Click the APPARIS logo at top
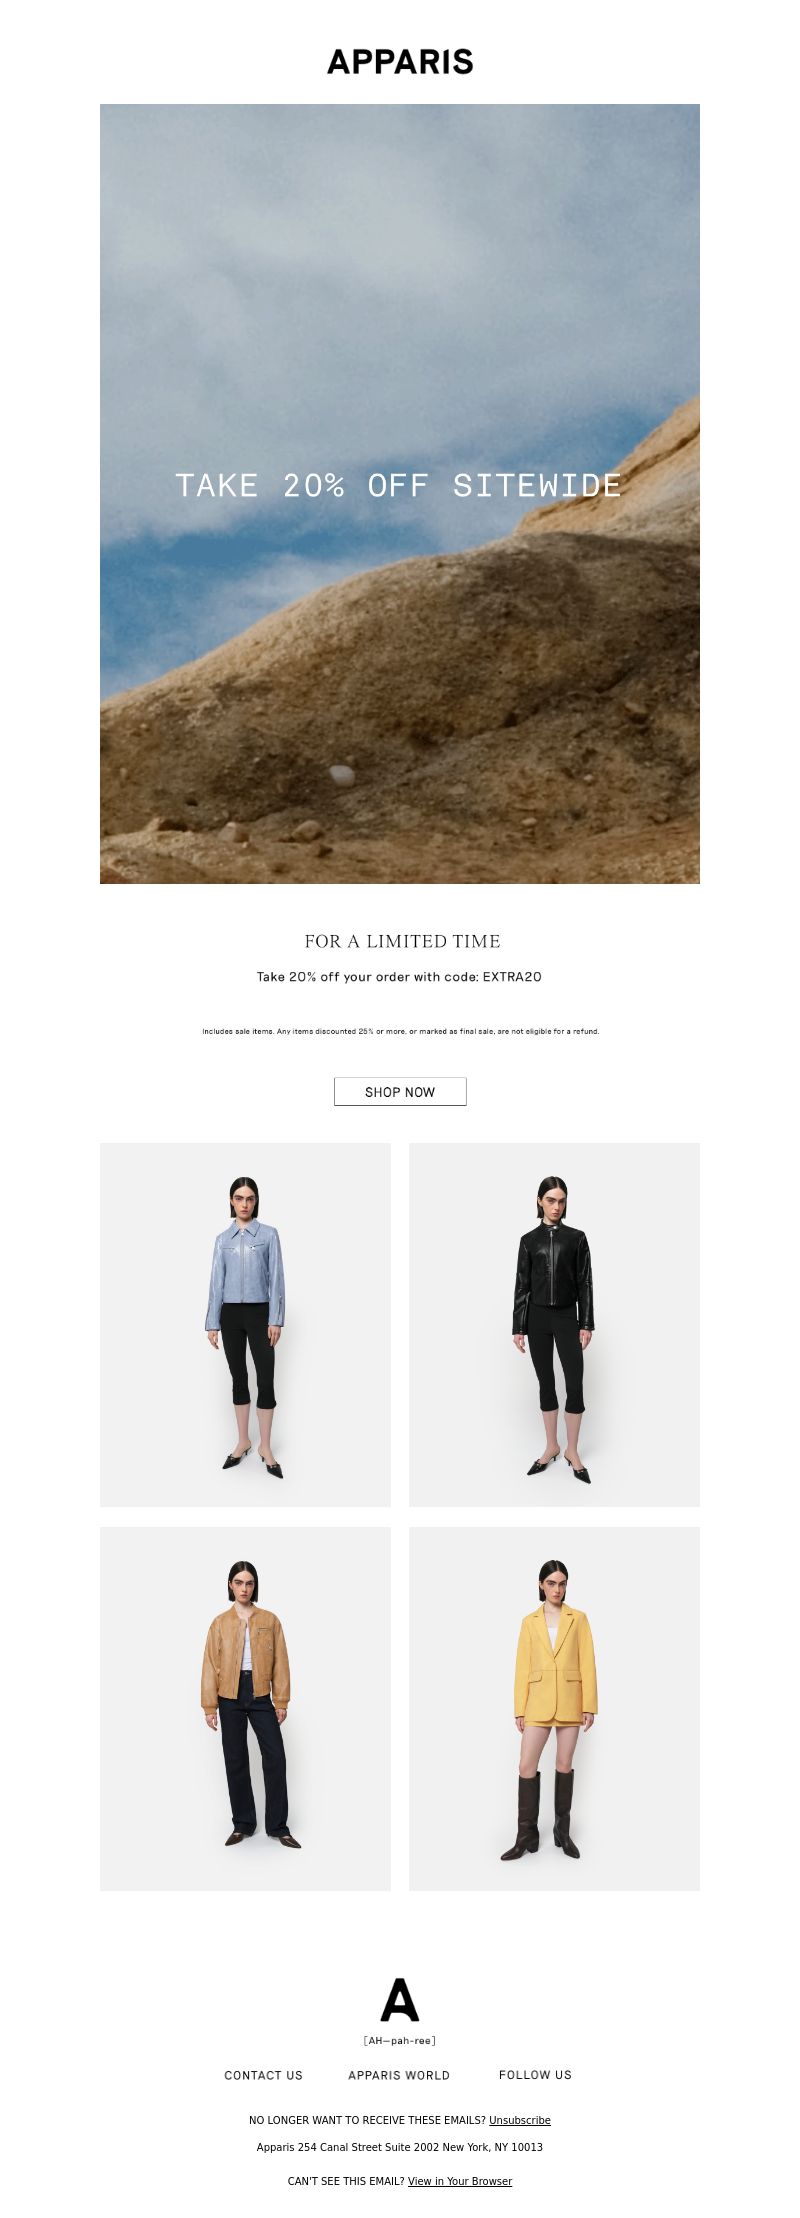Screen dimensions: 800x2218 pyautogui.click(x=400, y=62)
